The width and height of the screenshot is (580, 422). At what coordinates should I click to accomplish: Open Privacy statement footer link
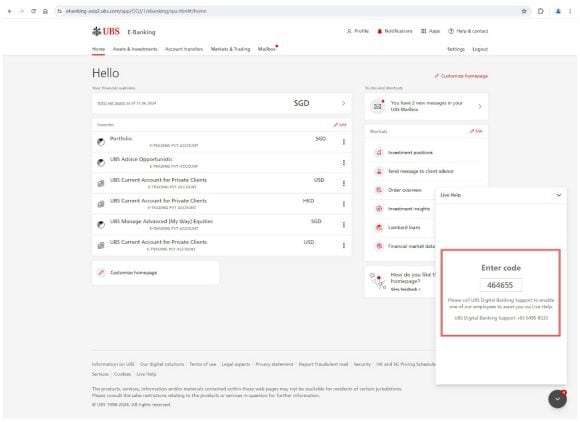tap(274, 364)
